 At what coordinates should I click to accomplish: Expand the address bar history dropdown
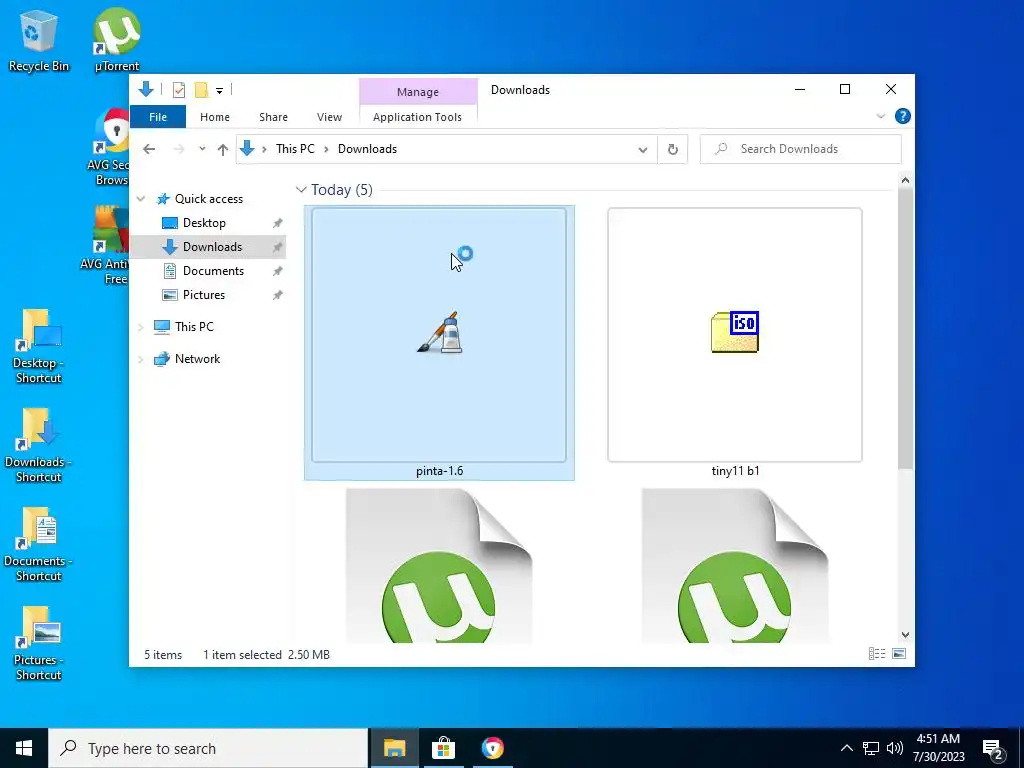[643, 150]
